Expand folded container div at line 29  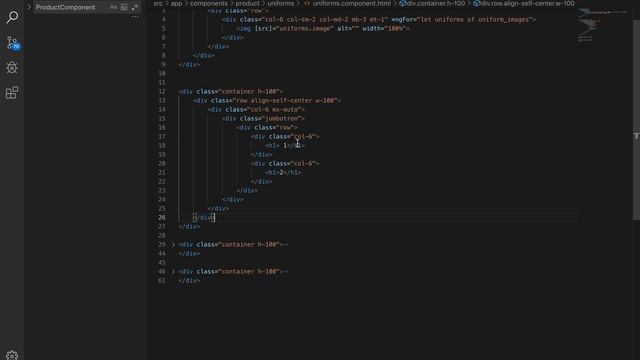[x=173, y=244]
